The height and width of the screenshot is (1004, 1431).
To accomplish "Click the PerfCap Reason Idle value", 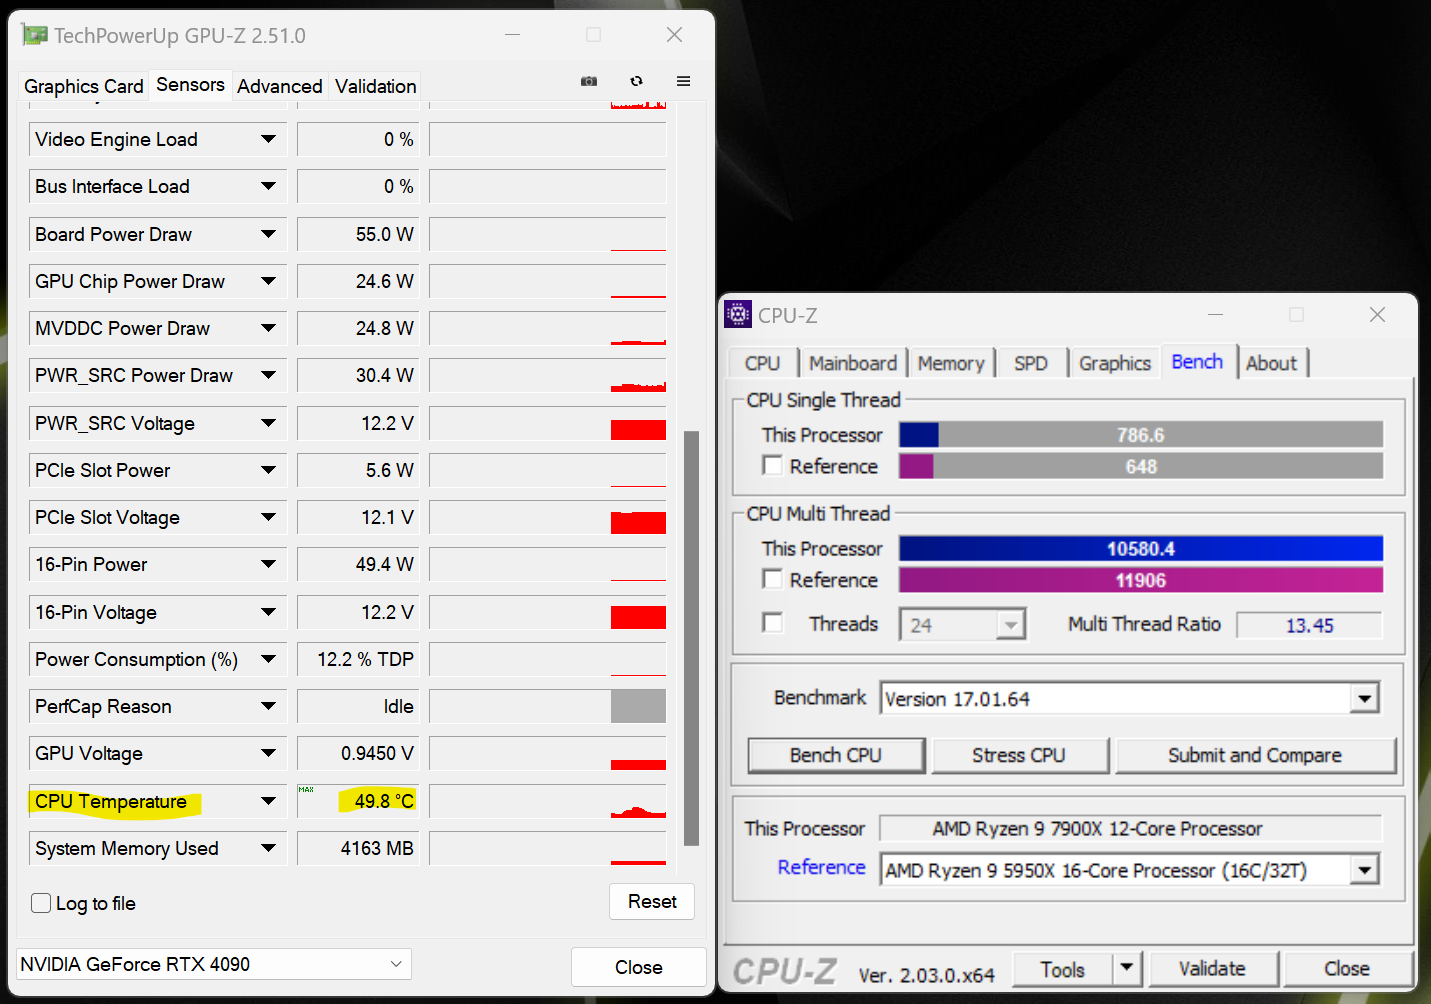I will [x=357, y=706].
